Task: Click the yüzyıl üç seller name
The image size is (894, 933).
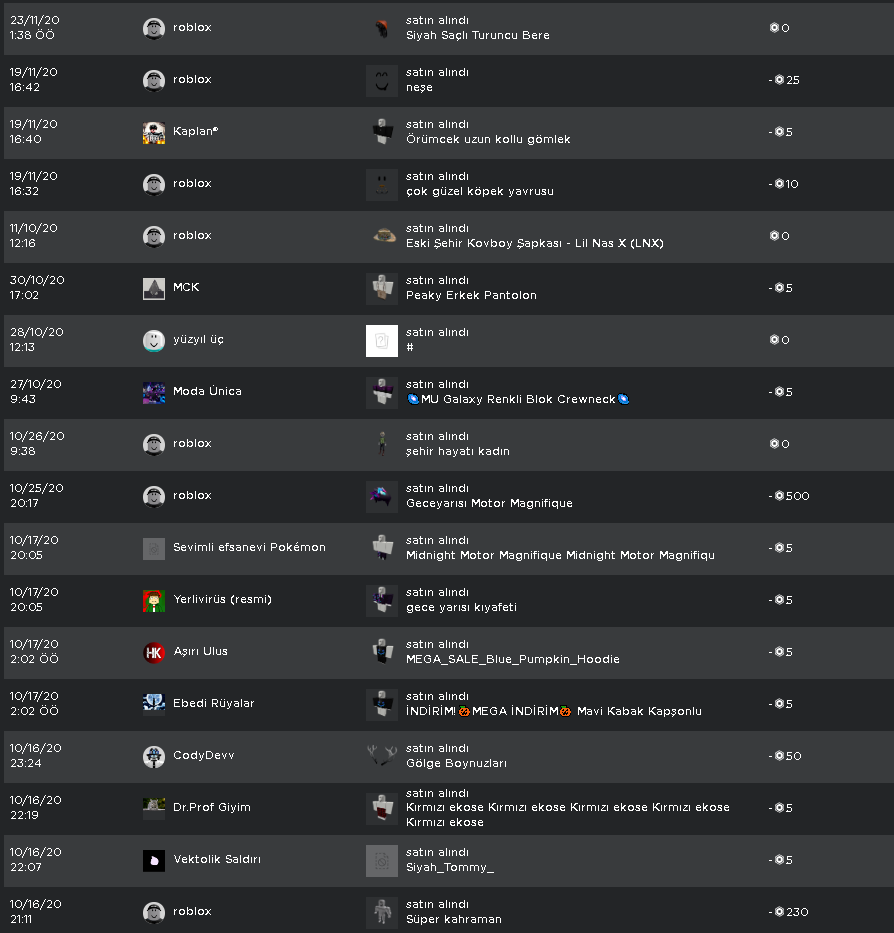Action: 198,339
